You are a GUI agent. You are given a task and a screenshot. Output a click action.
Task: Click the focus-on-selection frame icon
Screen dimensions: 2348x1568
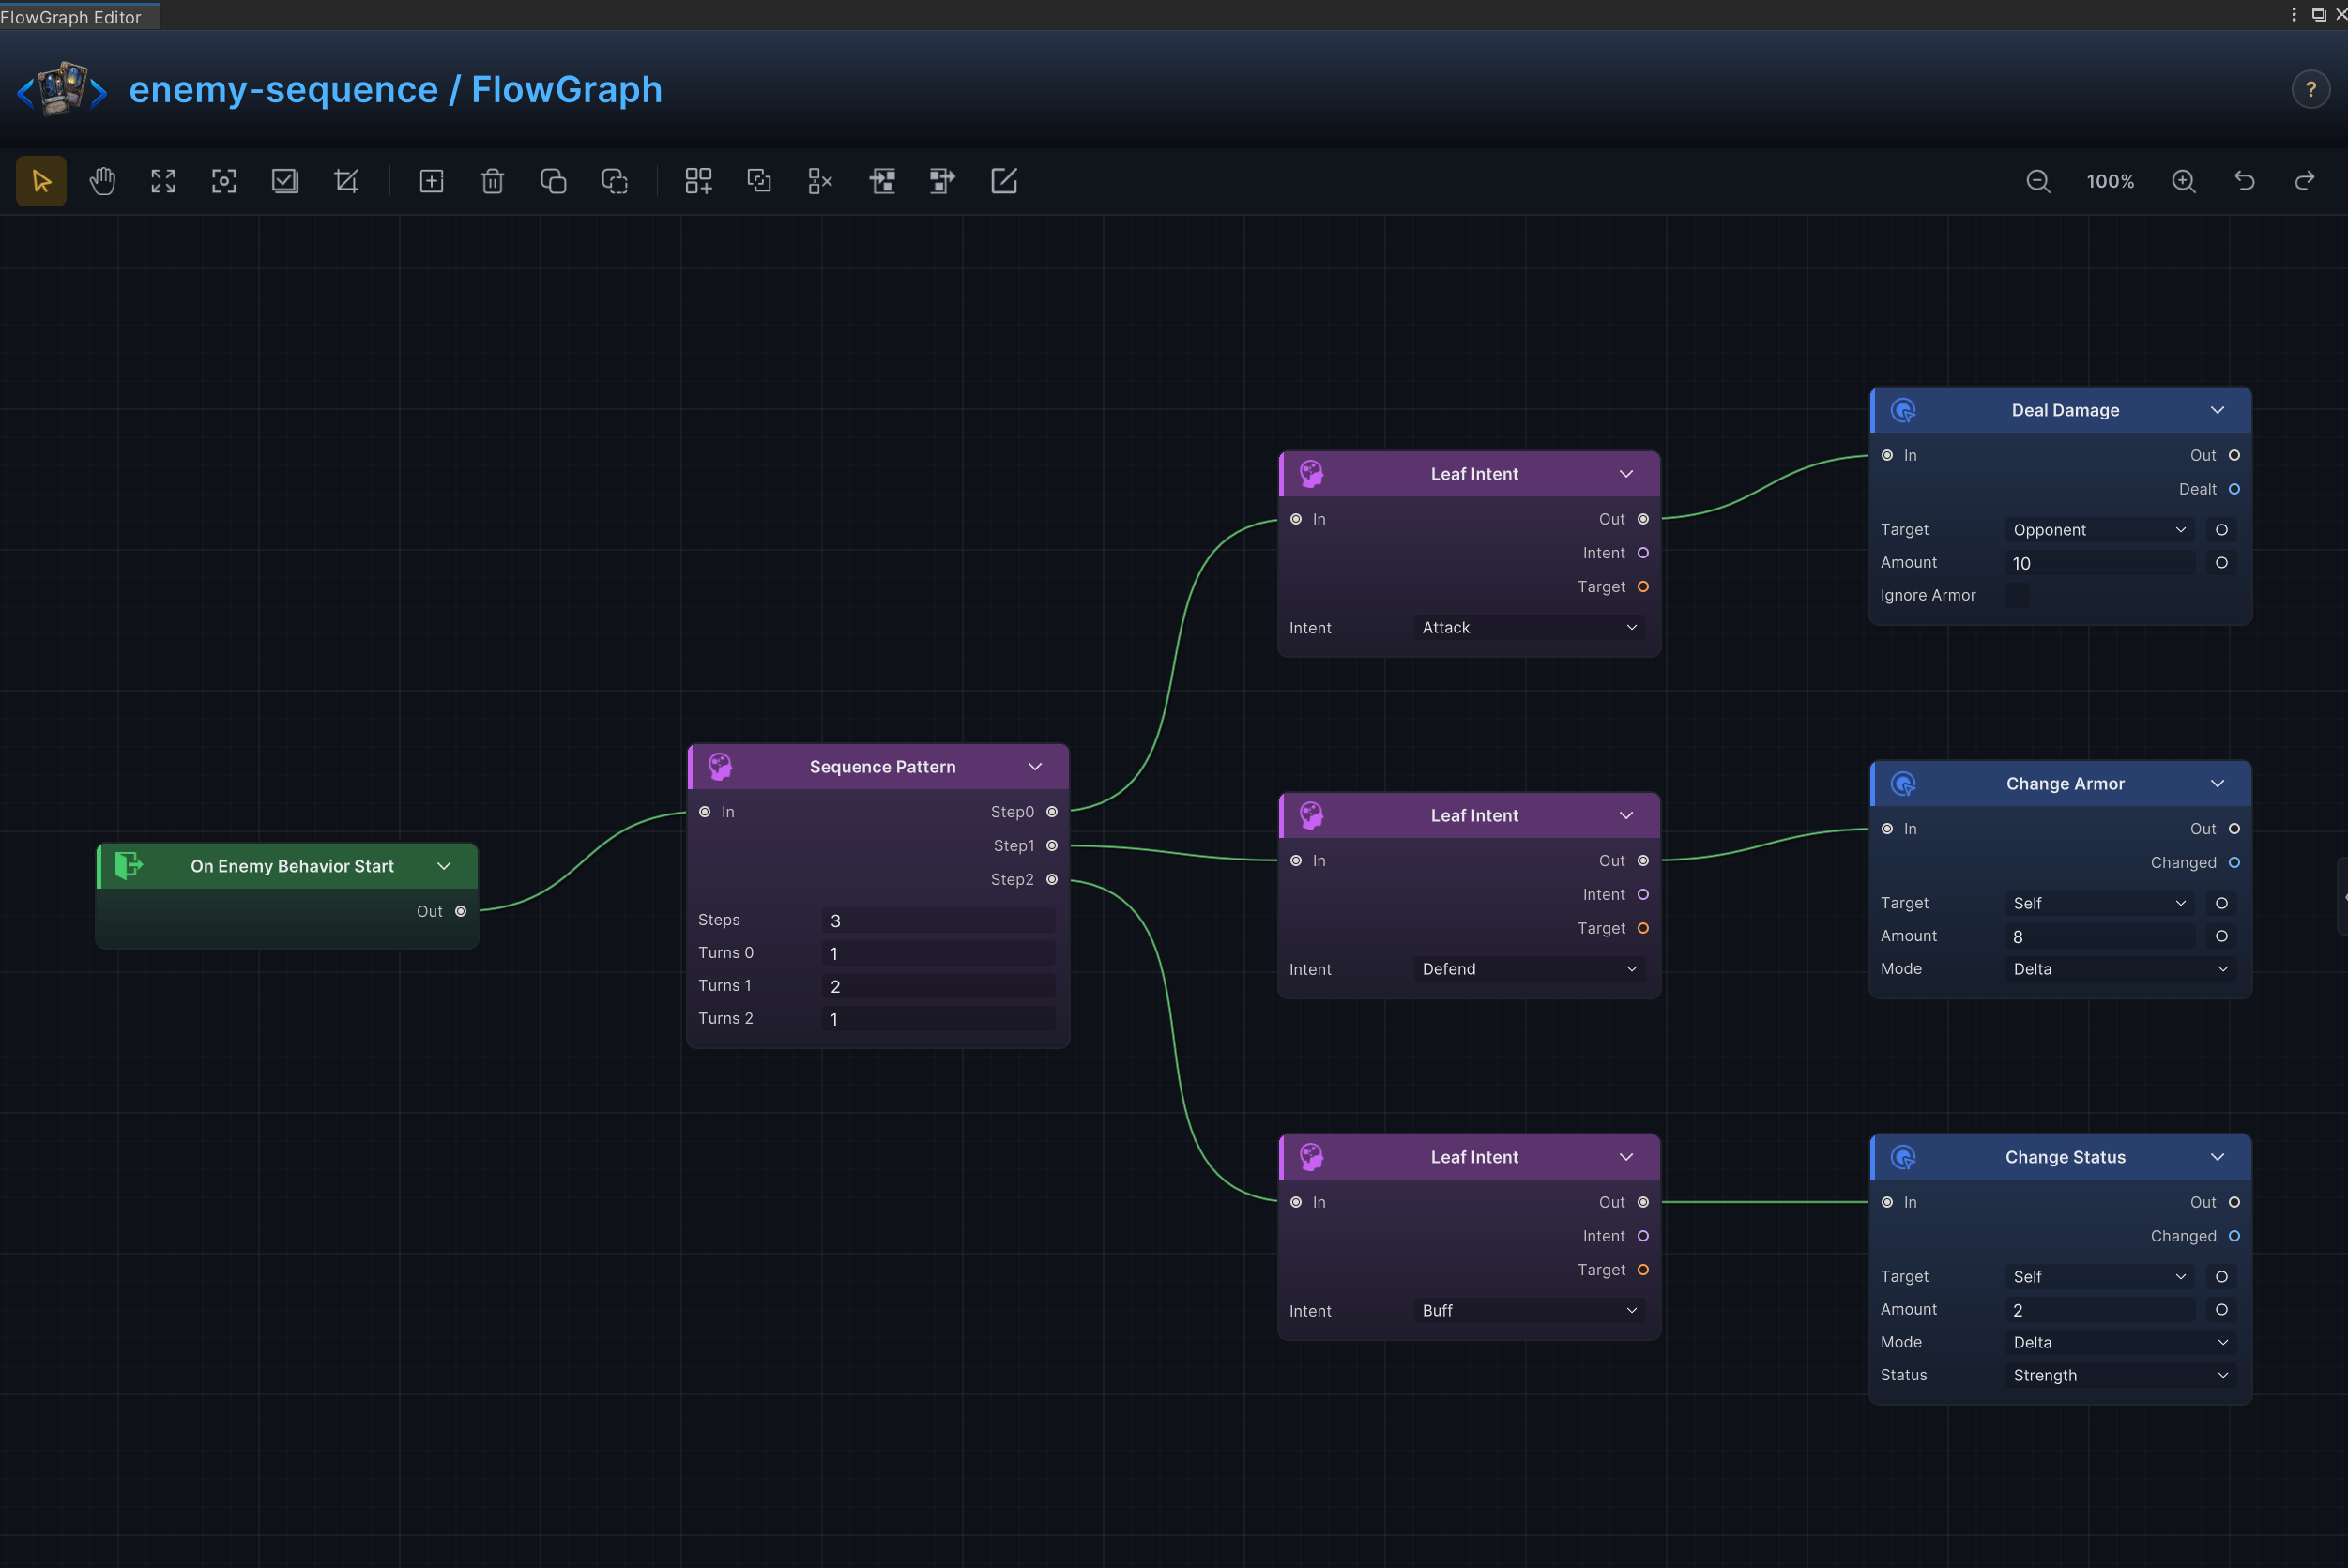coord(224,181)
